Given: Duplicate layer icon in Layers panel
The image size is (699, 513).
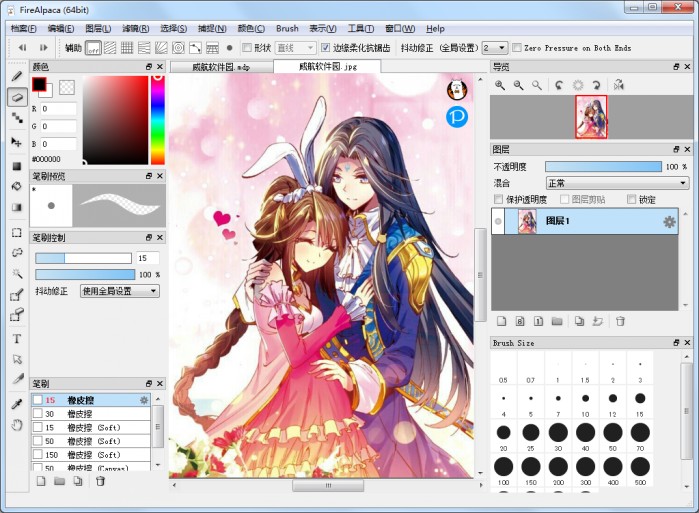Looking at the screenshot, I should [579, 321].
